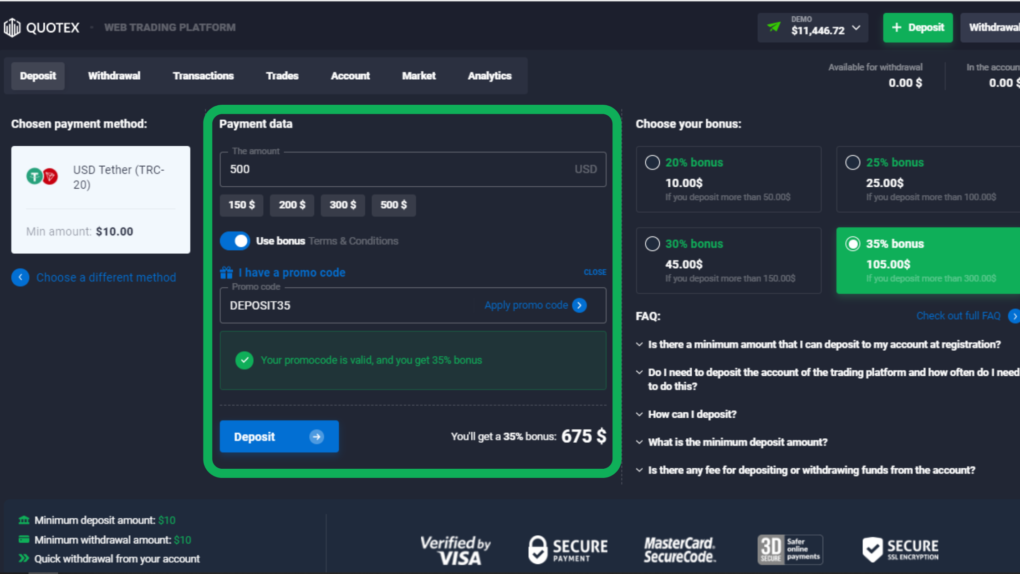Click the amount input field showing 500
This screenshot has width=1020, height=574.
point(413,169)
